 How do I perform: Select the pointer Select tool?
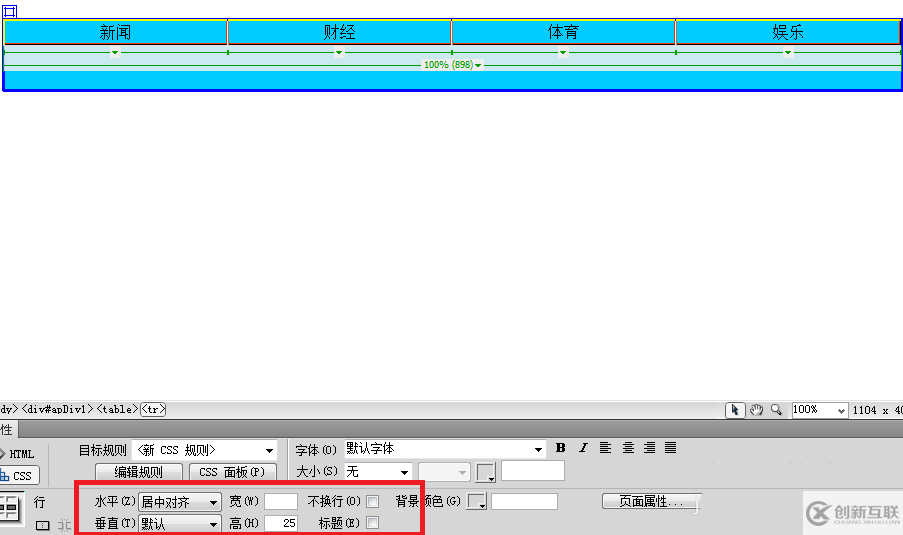tap(735, 410)
